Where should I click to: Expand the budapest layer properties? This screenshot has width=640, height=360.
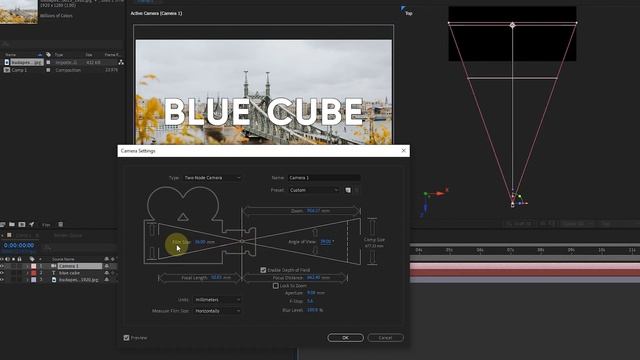(27, 280)
